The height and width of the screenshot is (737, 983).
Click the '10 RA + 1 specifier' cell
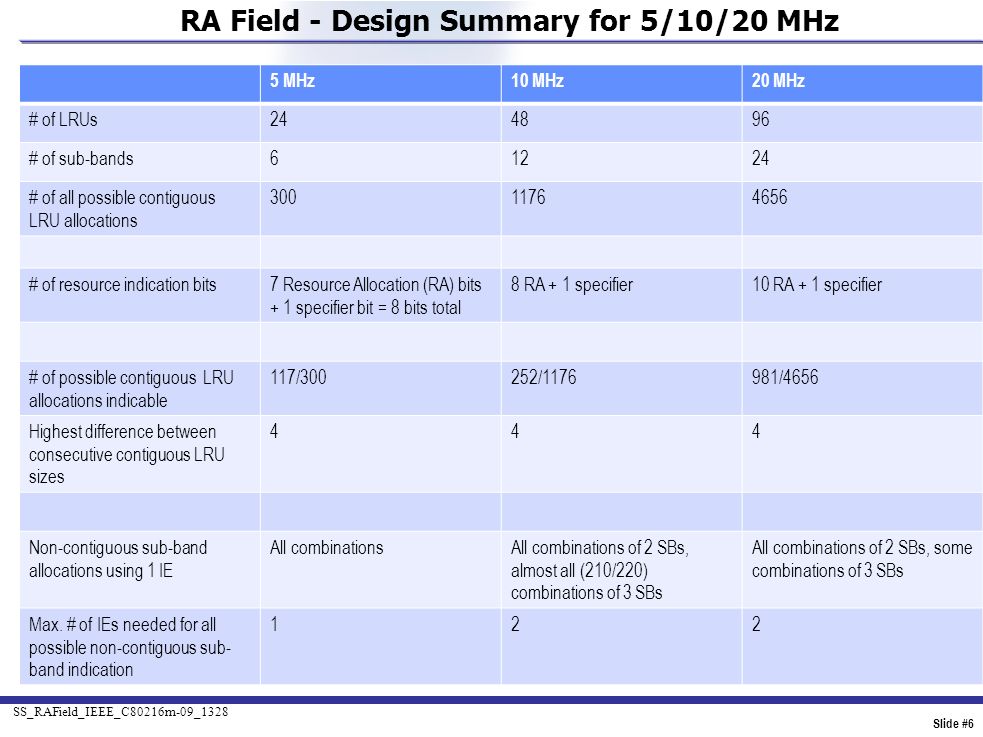point(862,295)
